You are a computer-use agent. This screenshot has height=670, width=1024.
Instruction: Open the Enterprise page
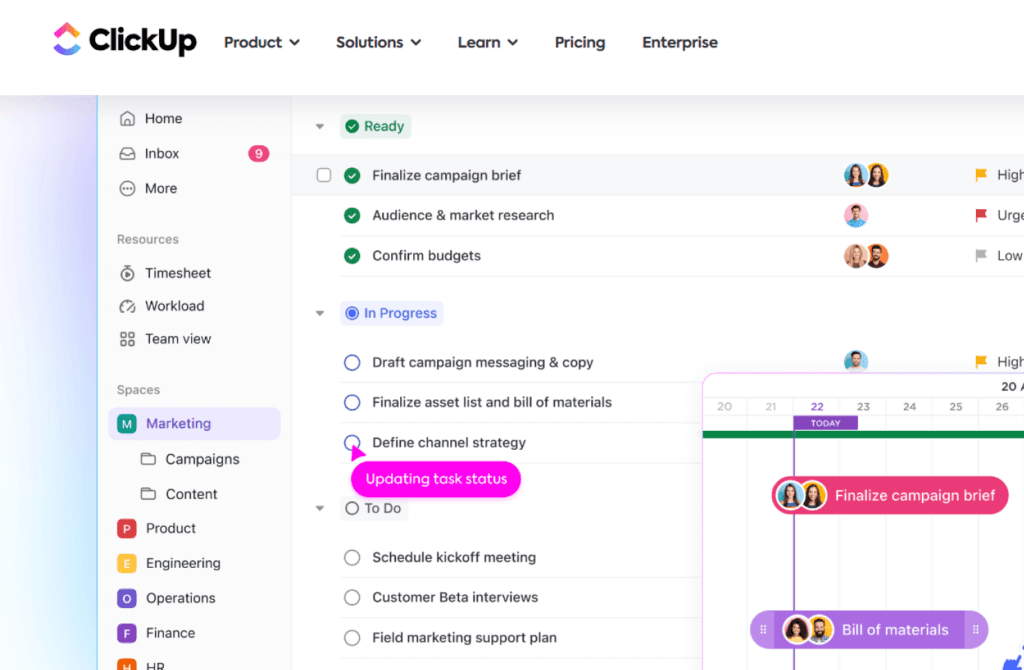[x=680, y=42]
